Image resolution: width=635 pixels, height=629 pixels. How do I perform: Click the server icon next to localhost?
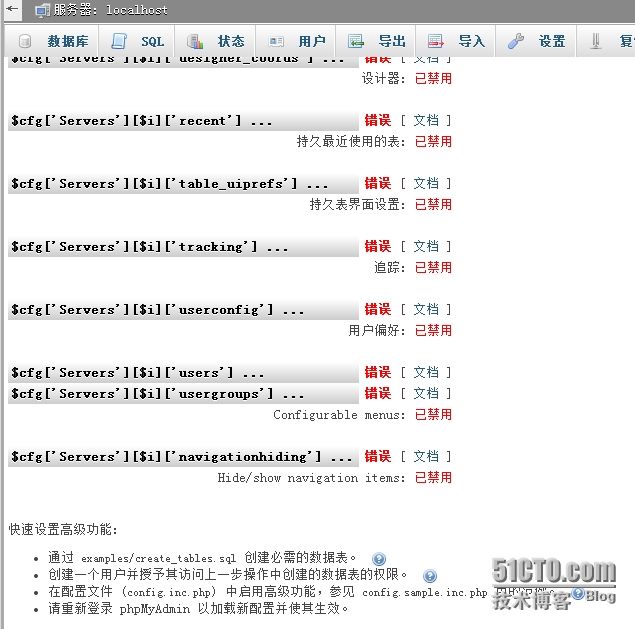click(x=42, y=10)
